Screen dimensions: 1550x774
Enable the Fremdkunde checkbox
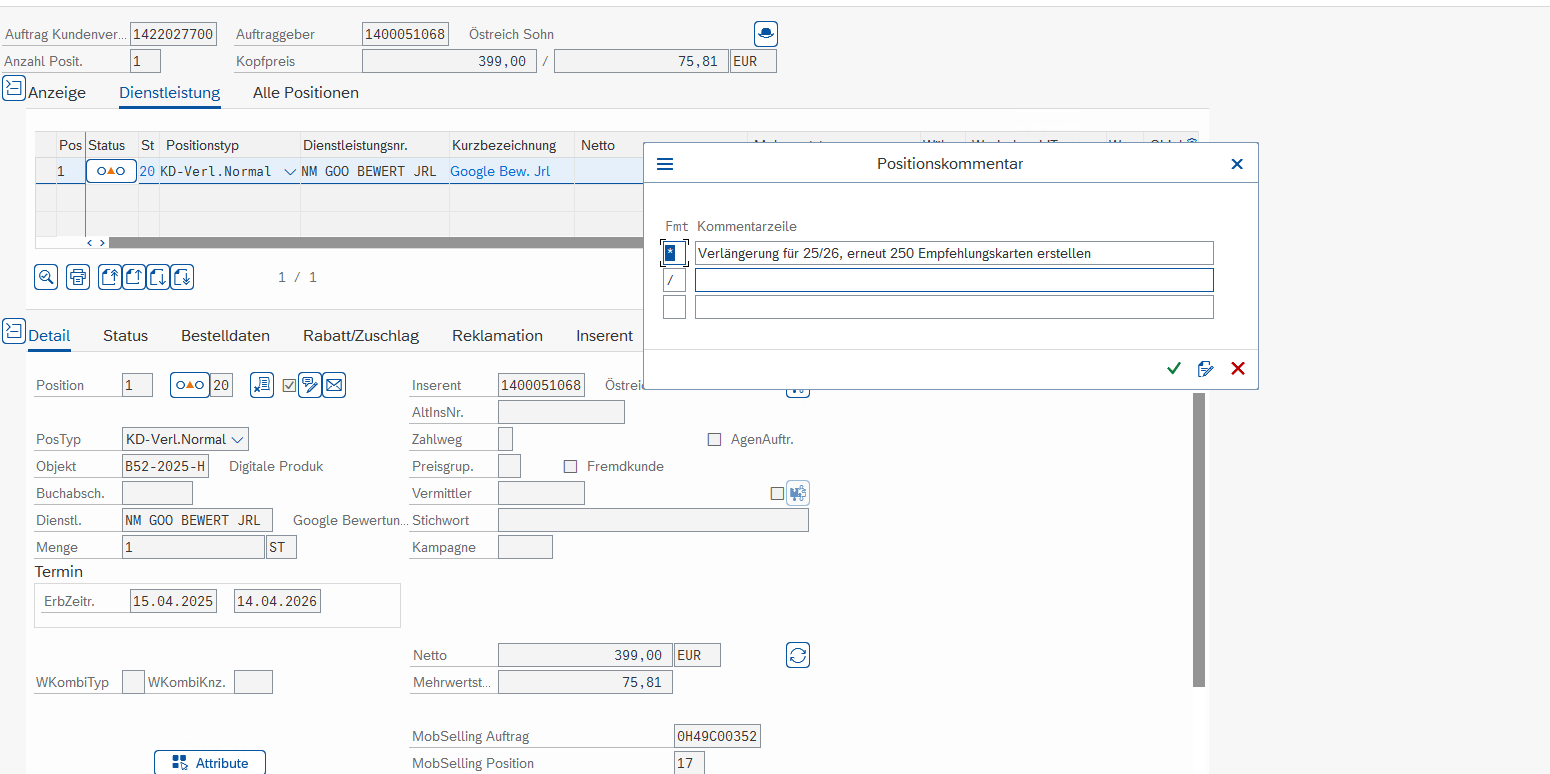pyautogui.click(x=570, y=466)
